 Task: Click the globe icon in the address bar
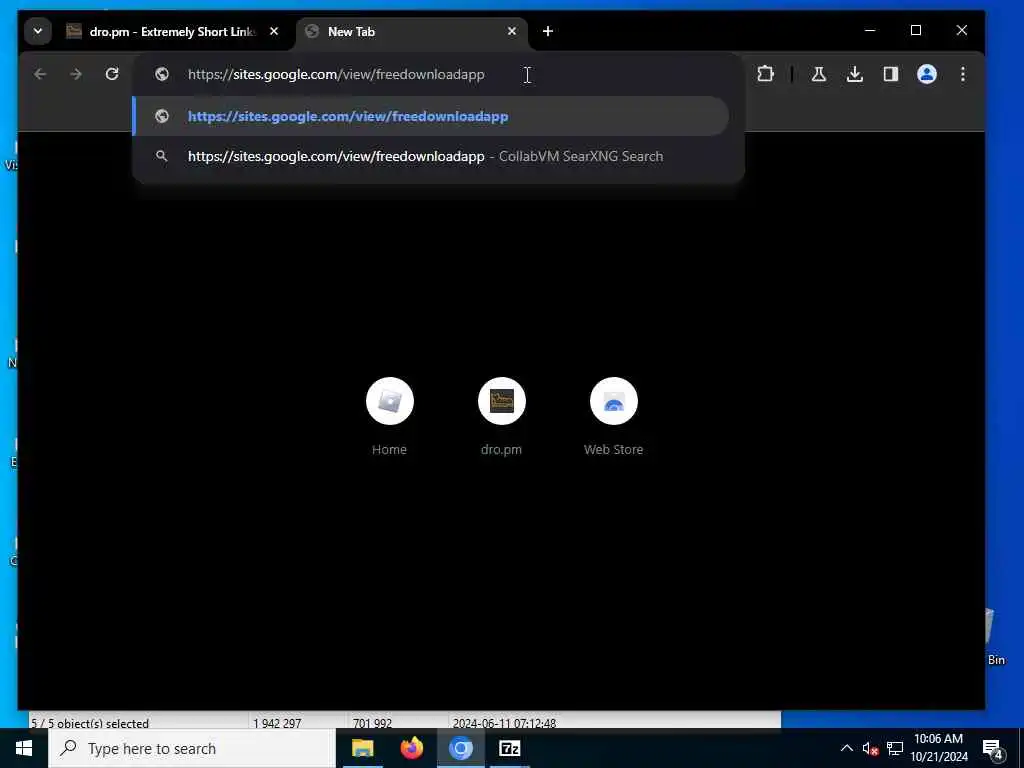point(162,74)
